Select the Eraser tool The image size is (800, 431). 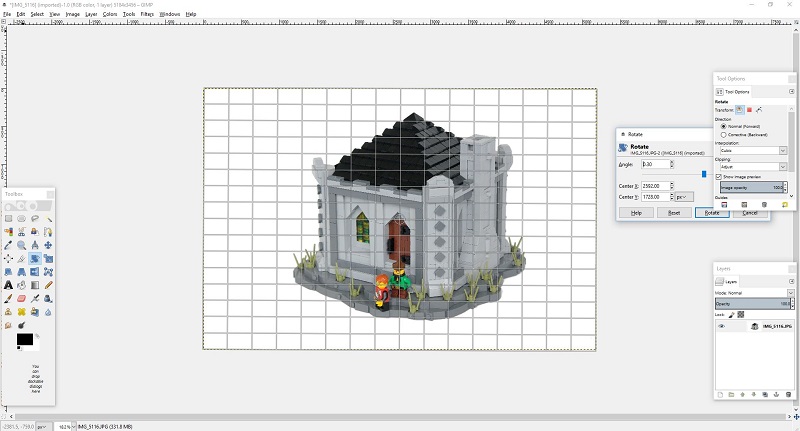coord(21,298)
